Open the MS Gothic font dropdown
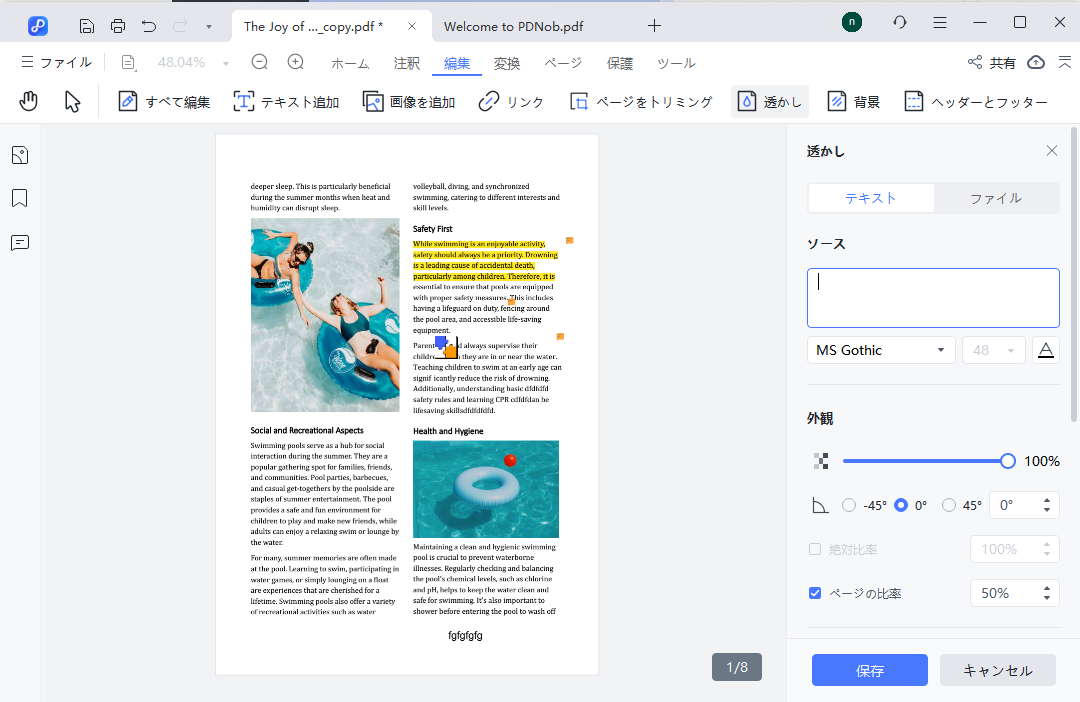This screenshot has height=702, width=1080. click(880, 350)
